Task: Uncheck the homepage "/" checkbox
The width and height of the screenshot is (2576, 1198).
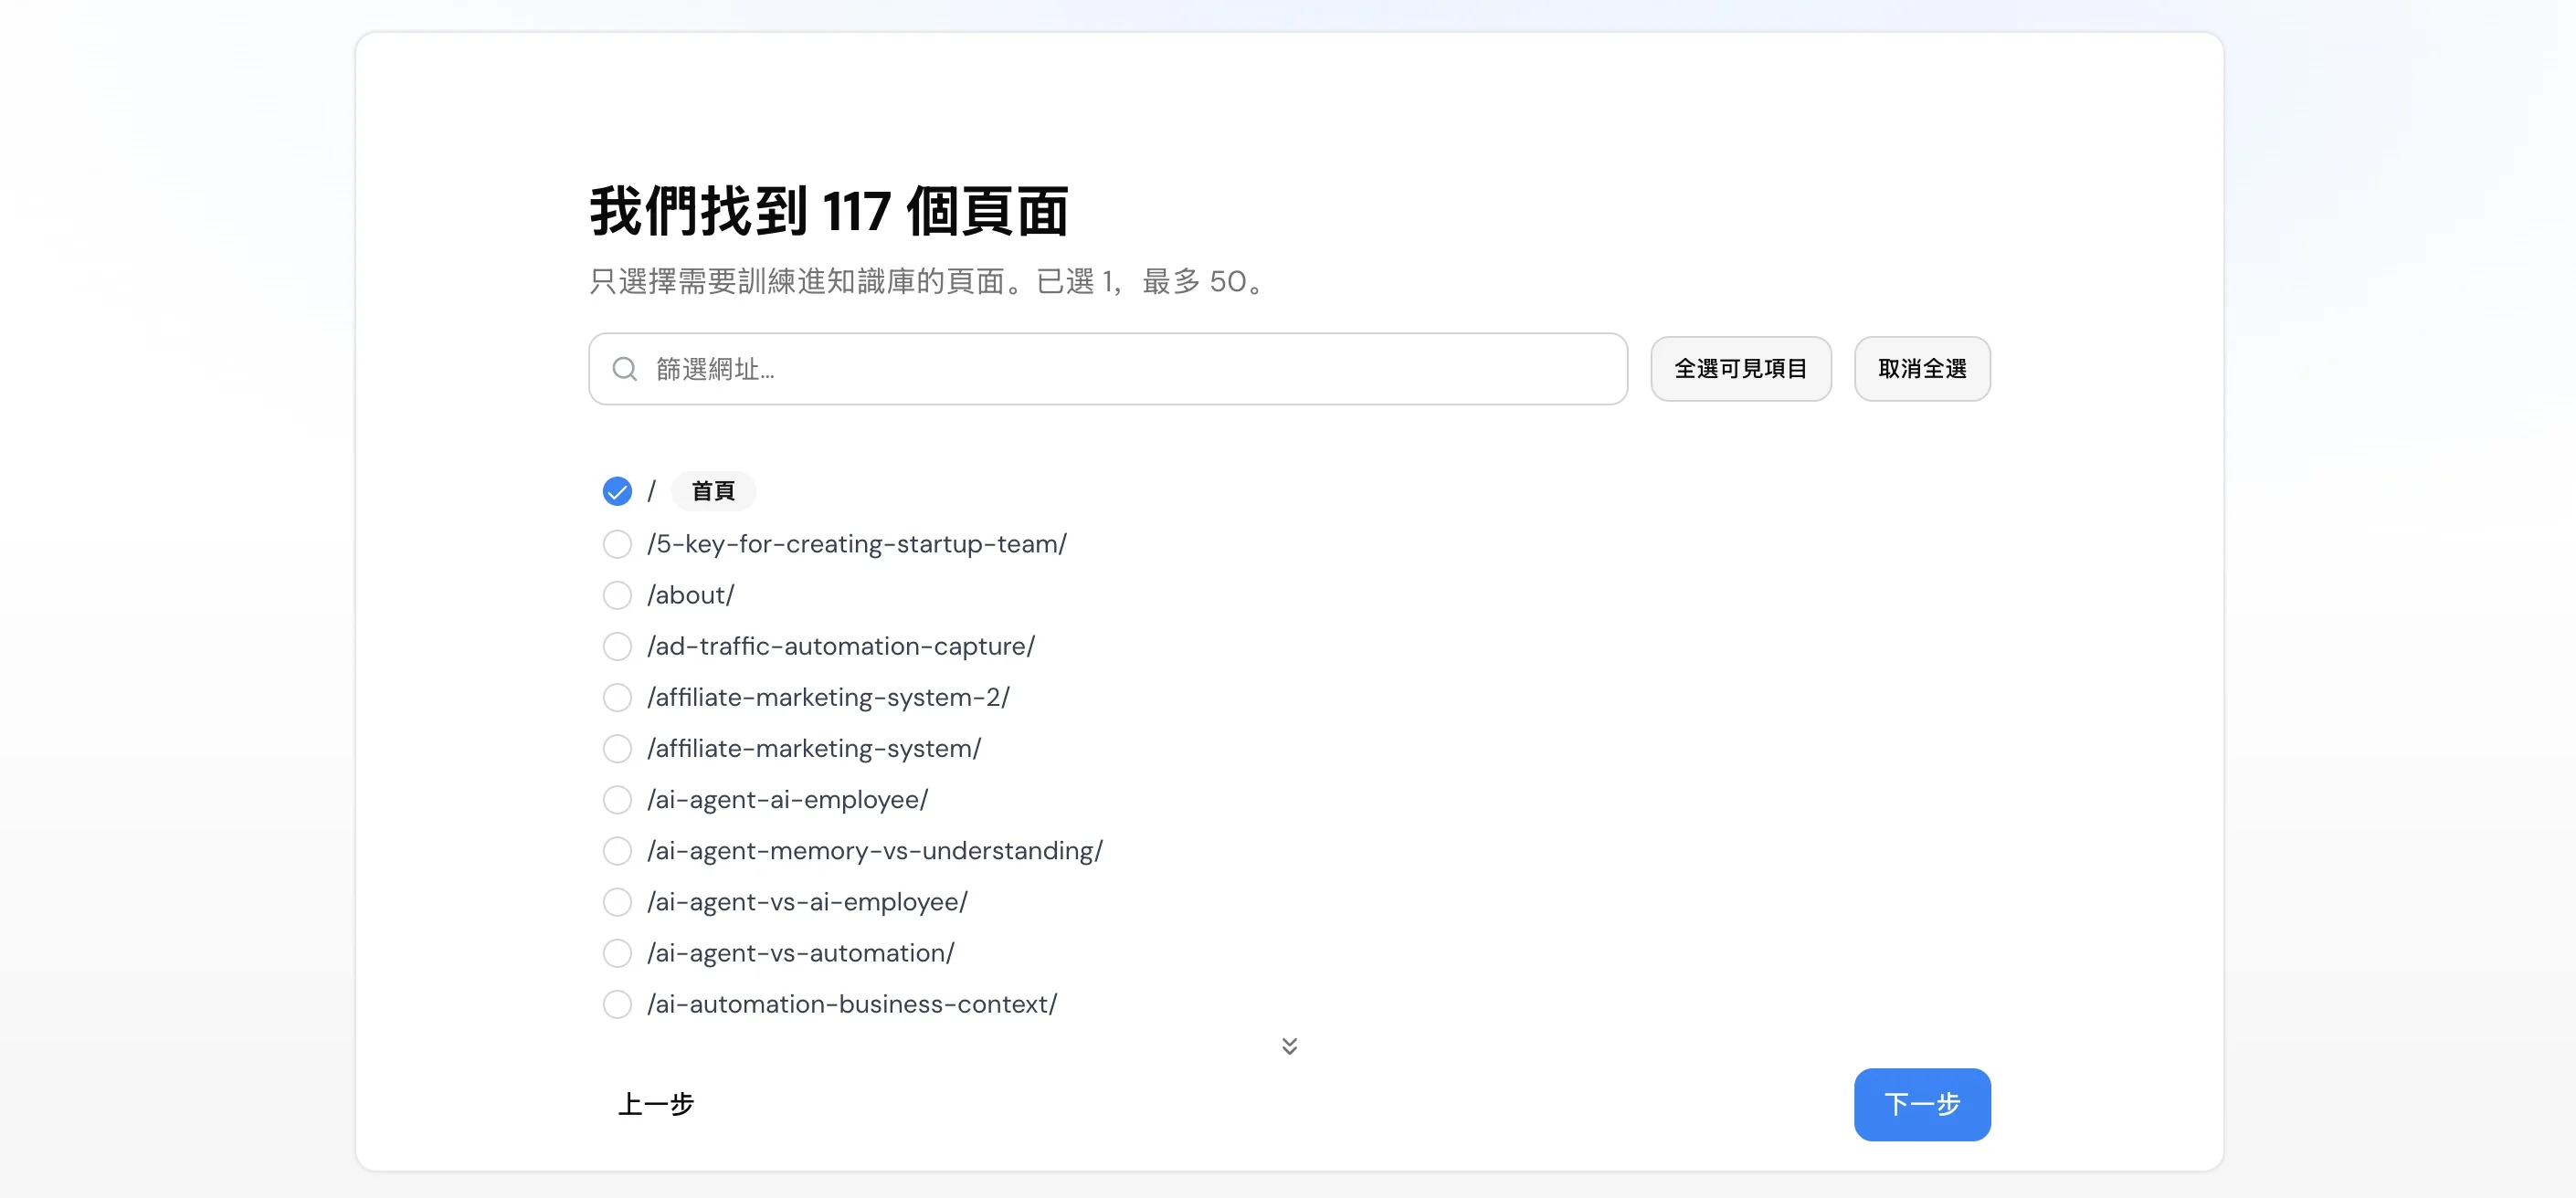Action: point(617,491)
